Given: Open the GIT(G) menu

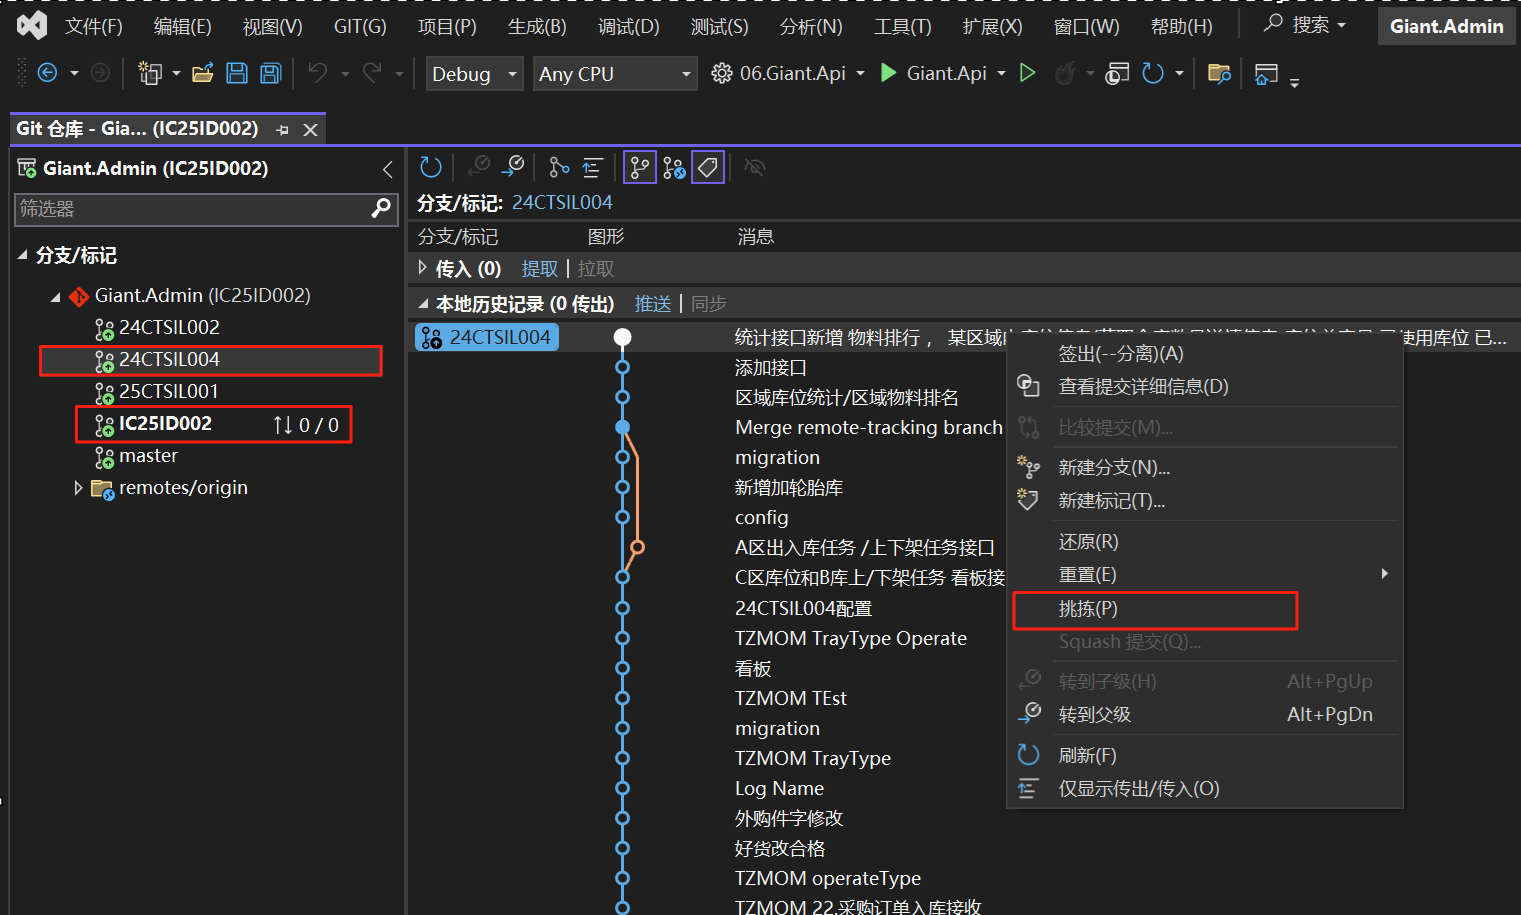Looking at the screenshot, I should (x=360, y=26).
